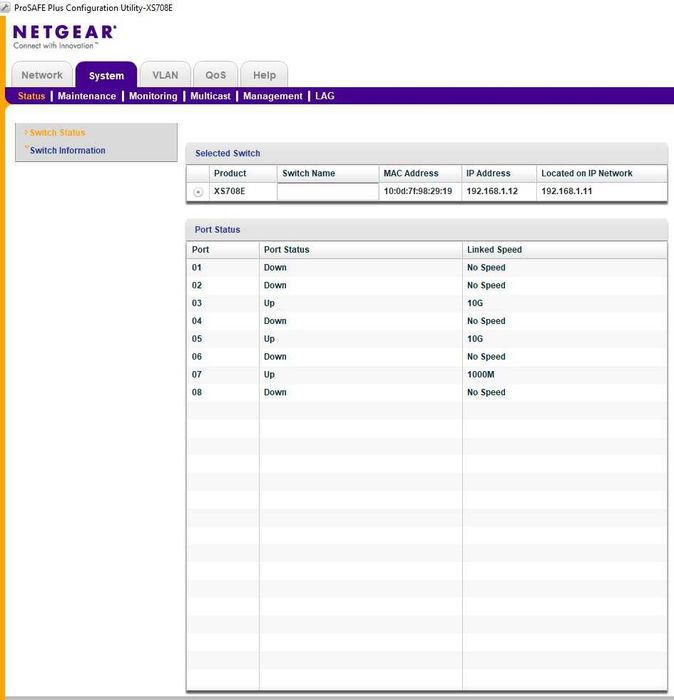Click the 10G speed for port 05

pos(475,339)
